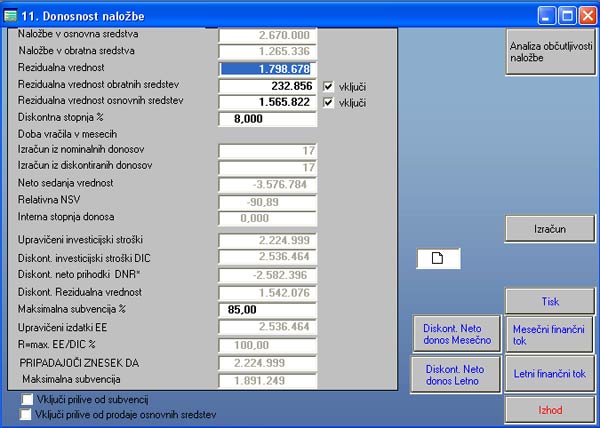
Task: Edit the Maksimalna subvencija % field
Action: 267,309
